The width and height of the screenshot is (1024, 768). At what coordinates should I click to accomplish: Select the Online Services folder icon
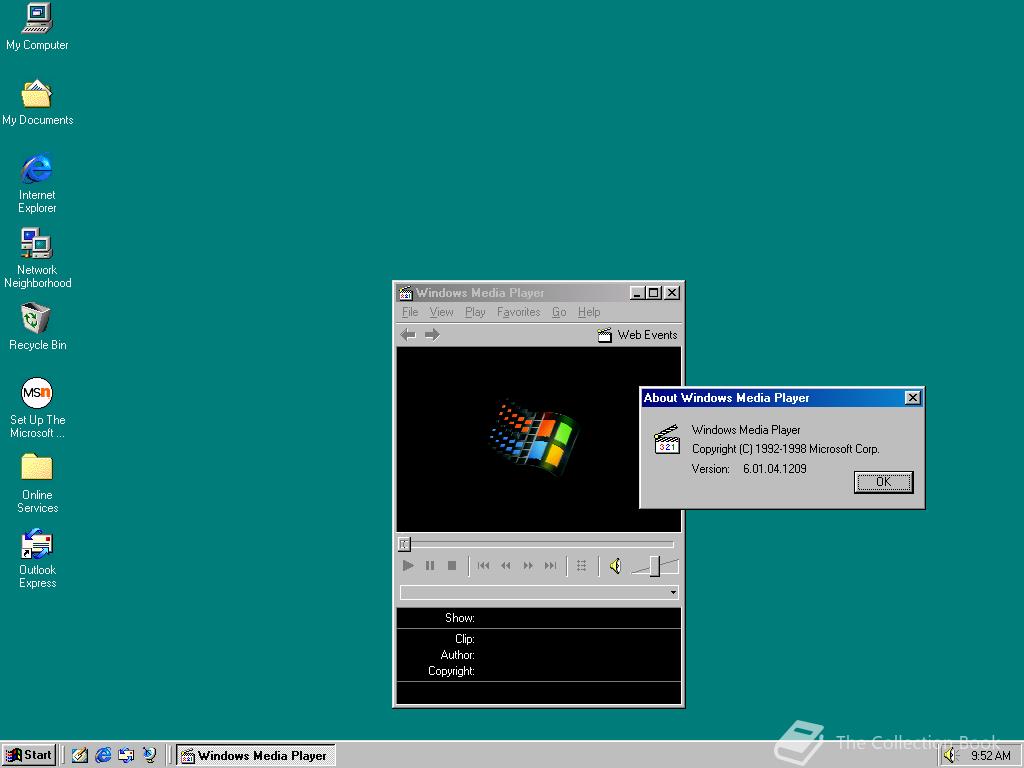click(37, 483)
